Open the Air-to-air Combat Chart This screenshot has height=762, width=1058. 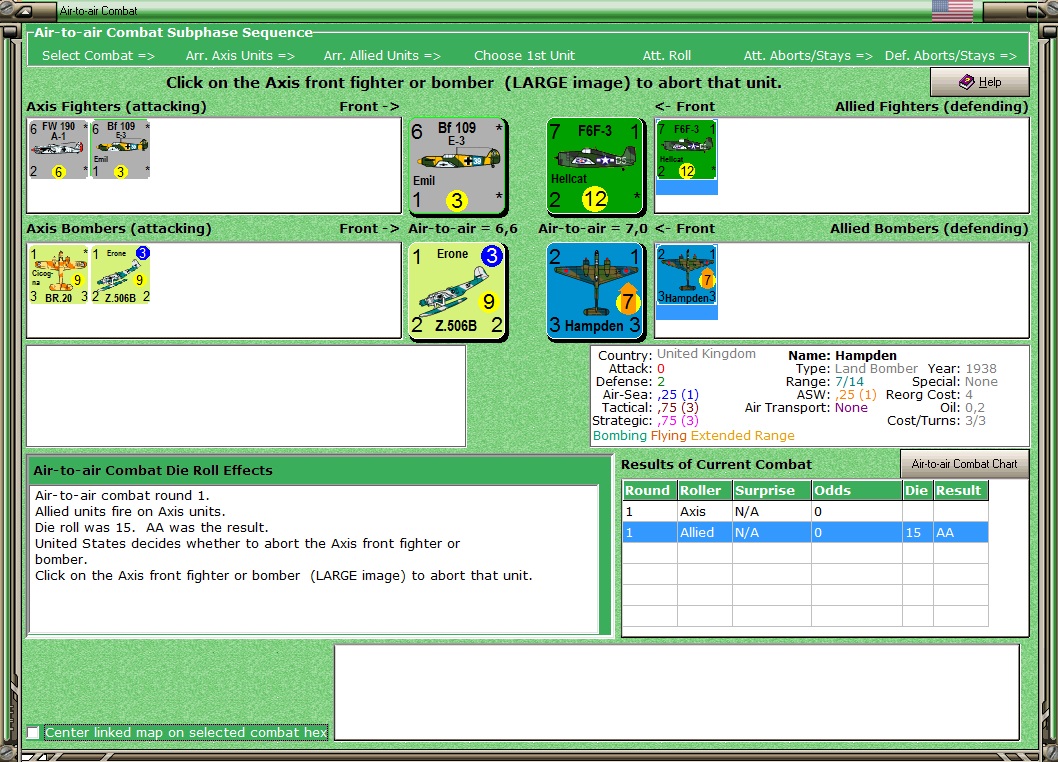[x=964, y=464]
